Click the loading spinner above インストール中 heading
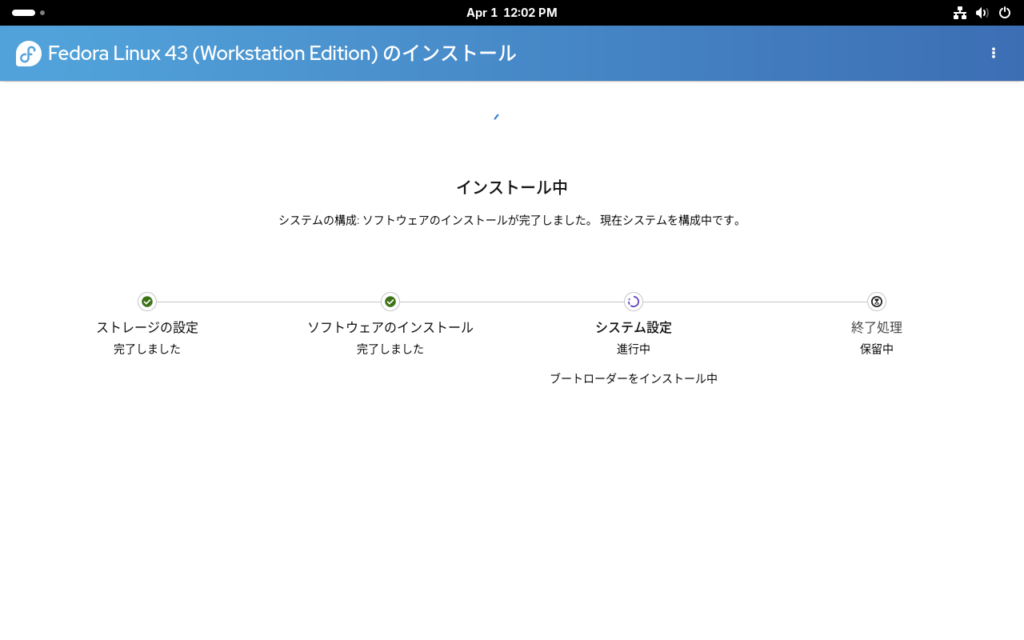 496,117
